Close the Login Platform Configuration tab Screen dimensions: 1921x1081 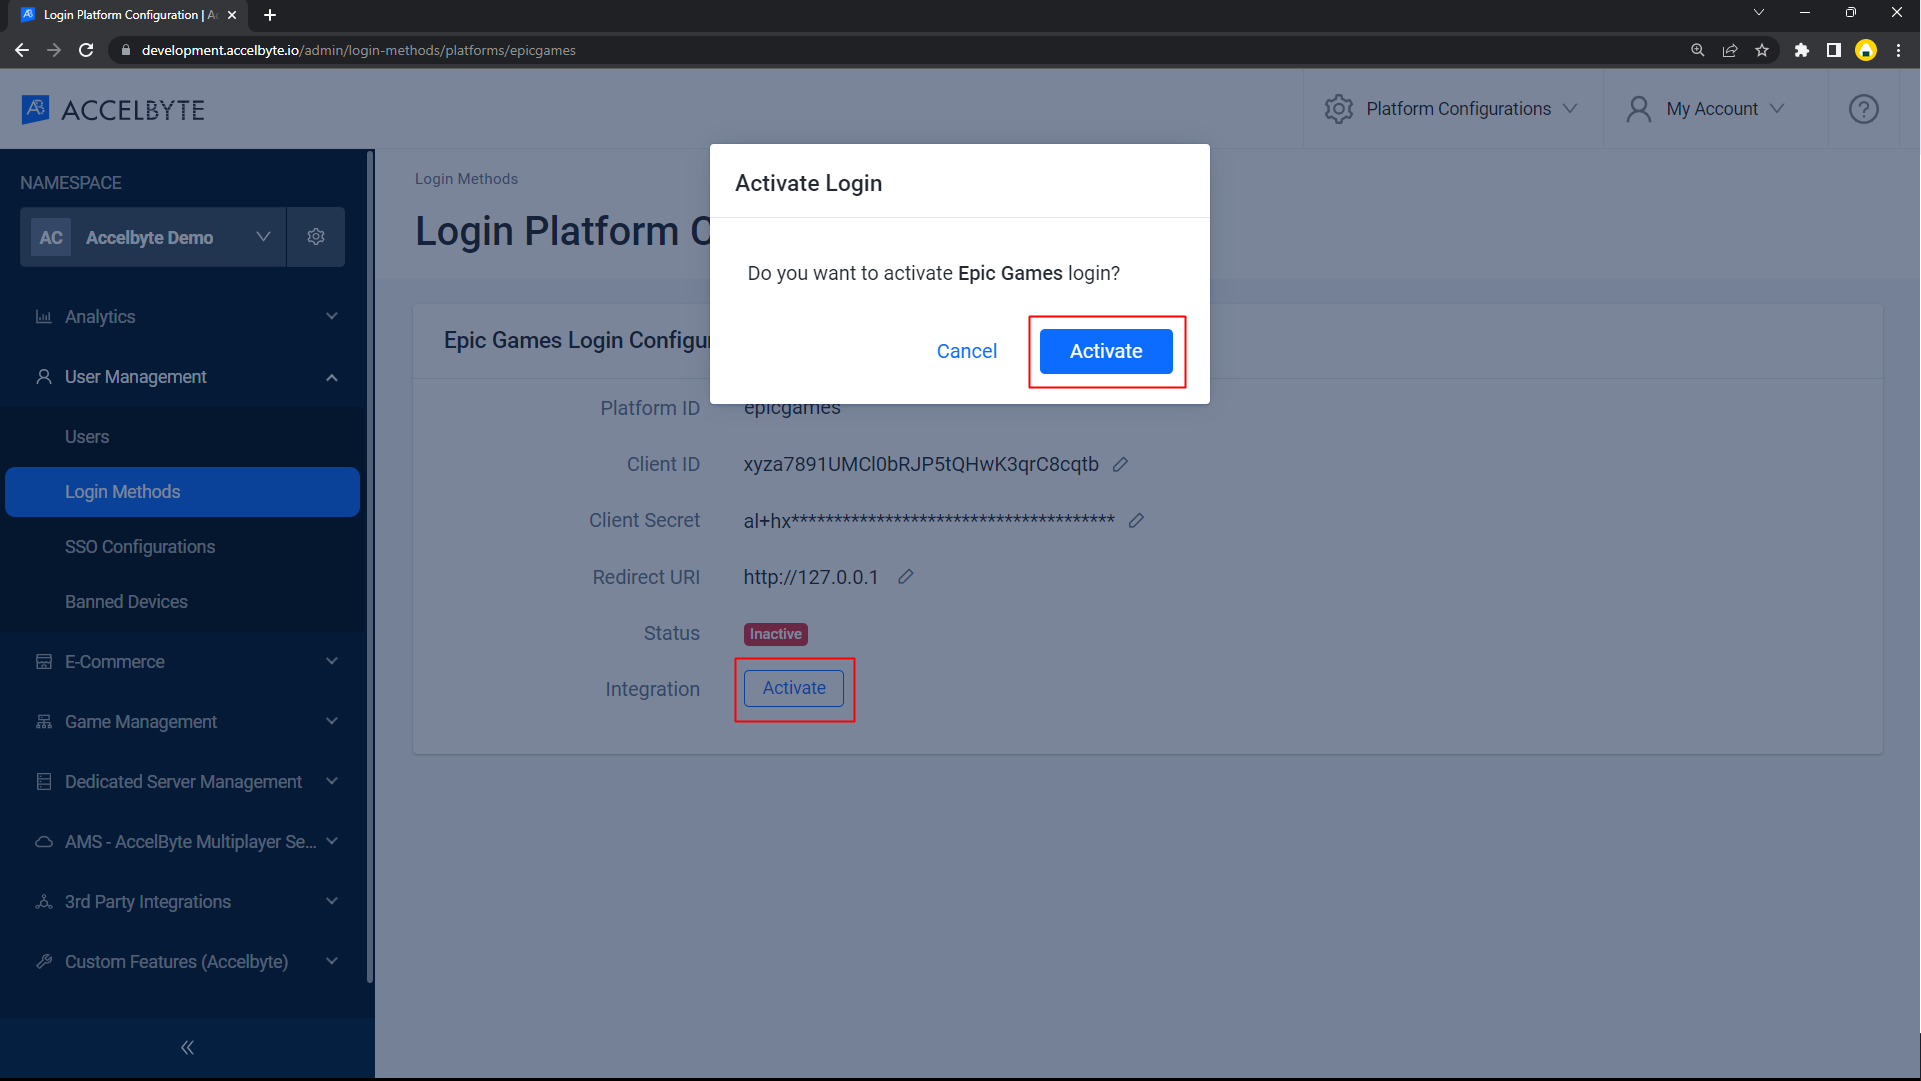coord(232,15)
